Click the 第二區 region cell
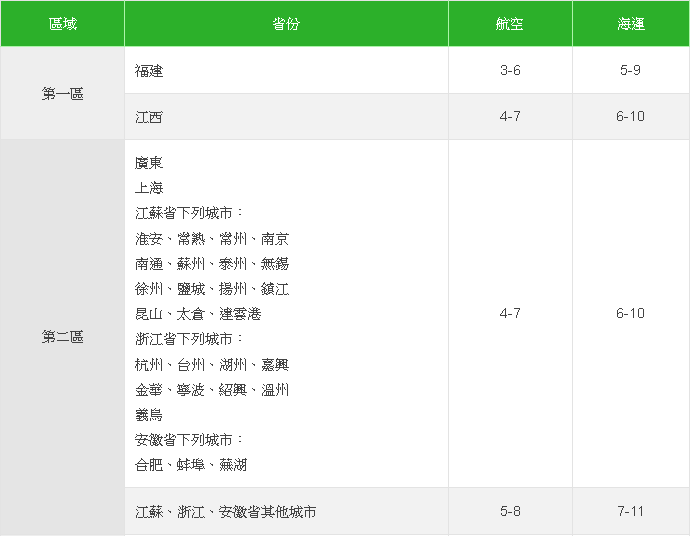Screen dimensions: 691x536 (62, 337)
